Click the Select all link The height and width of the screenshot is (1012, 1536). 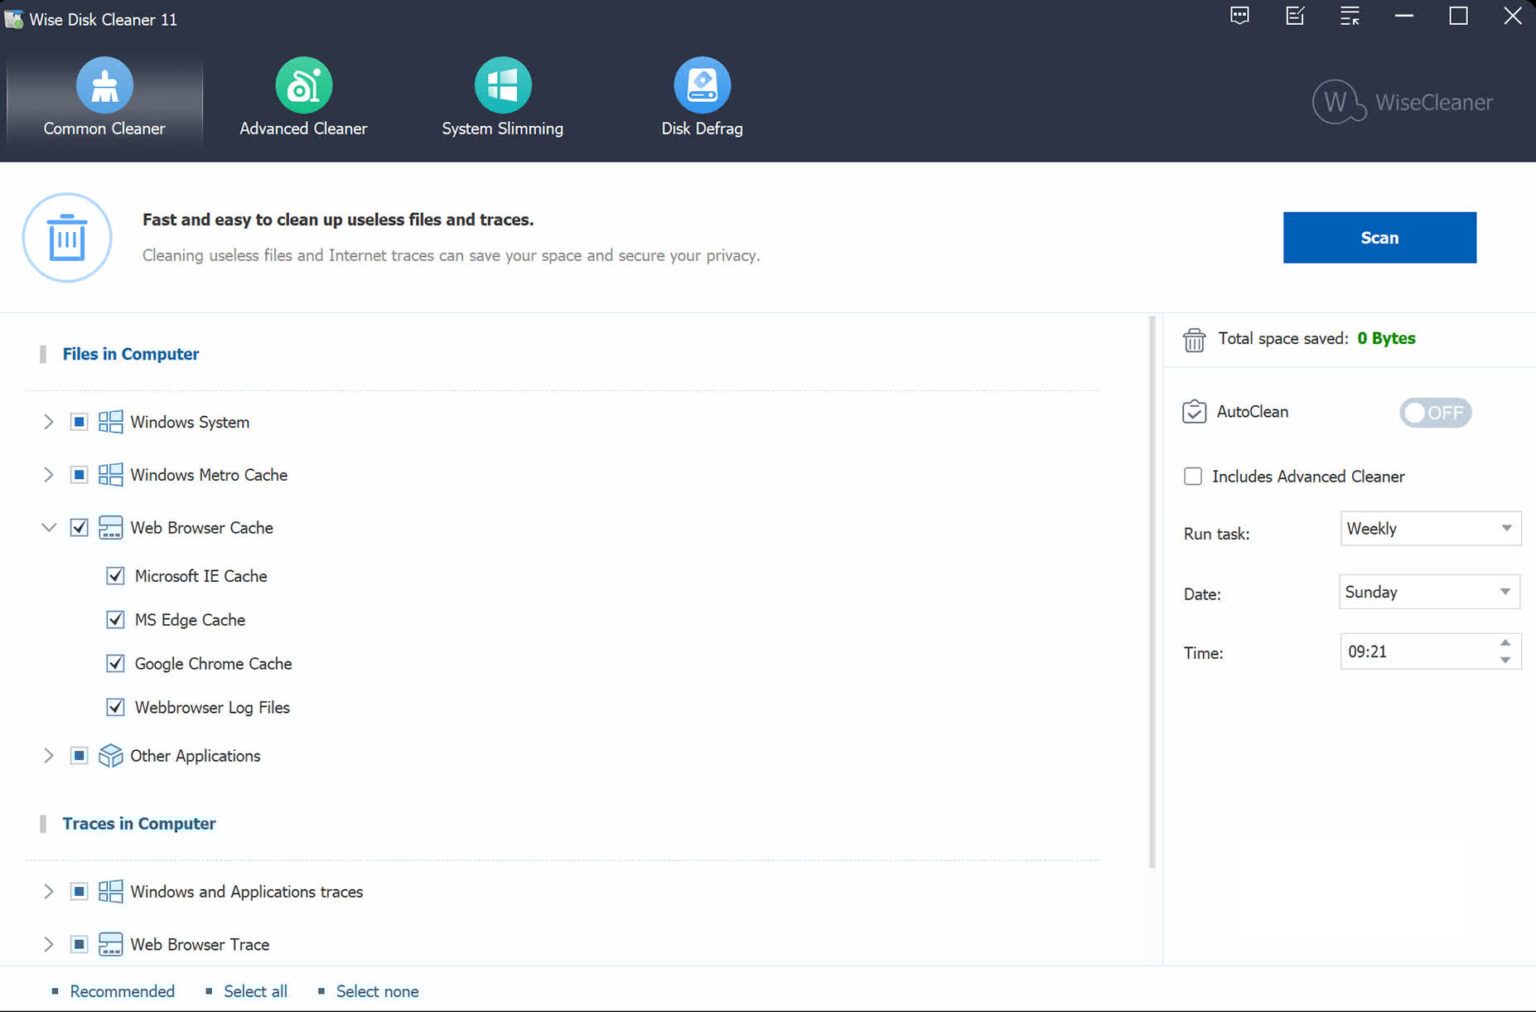coord(255,990)
